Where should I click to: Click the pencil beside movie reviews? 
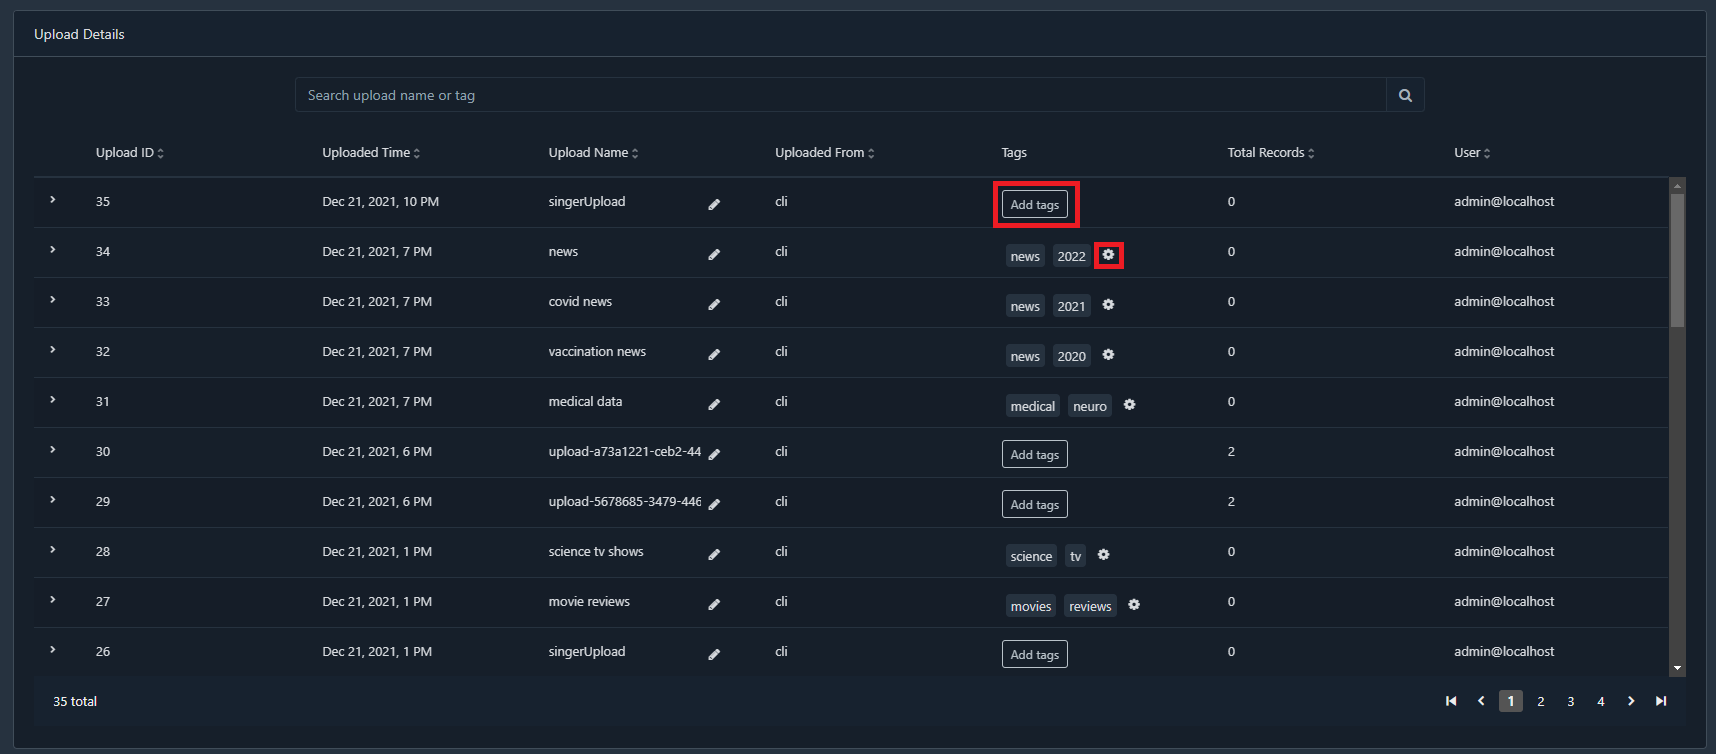tap(714, 604)
